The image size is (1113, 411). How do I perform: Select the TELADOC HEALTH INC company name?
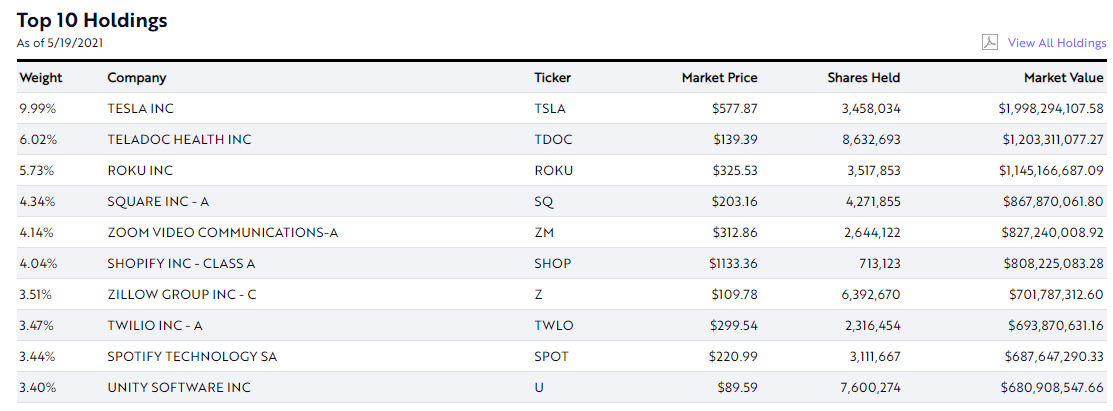(x=179, y=139)
